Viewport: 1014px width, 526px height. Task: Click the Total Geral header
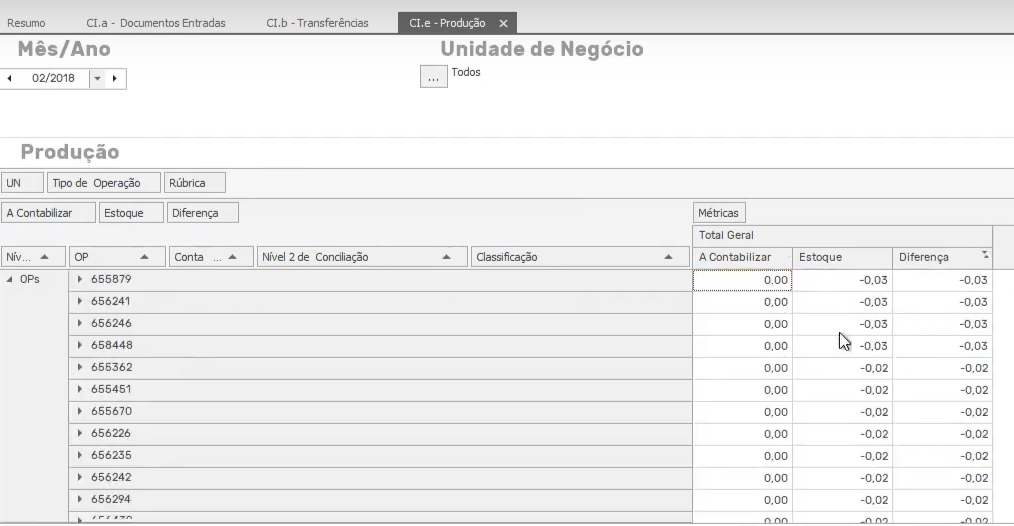coord(843,235)
